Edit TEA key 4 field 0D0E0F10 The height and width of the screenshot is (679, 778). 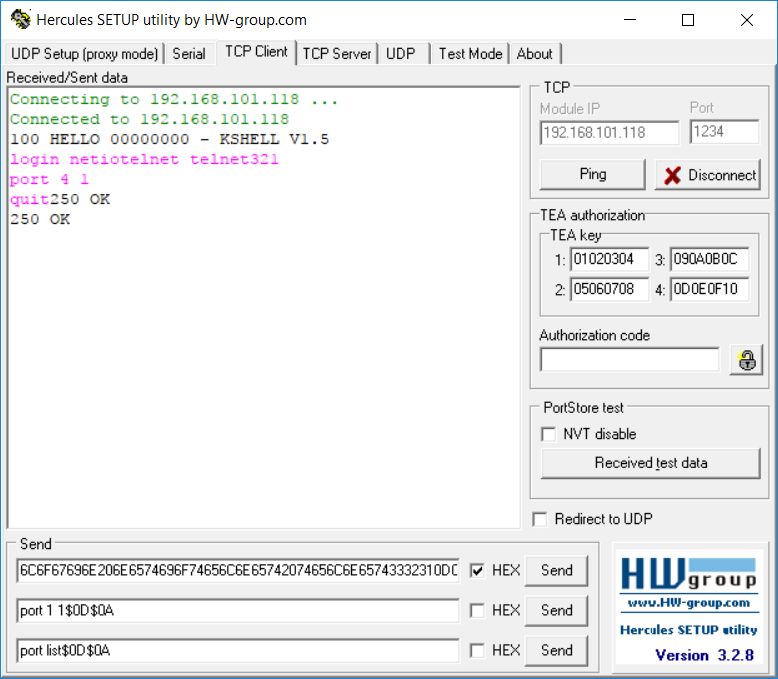click(710, 289)
